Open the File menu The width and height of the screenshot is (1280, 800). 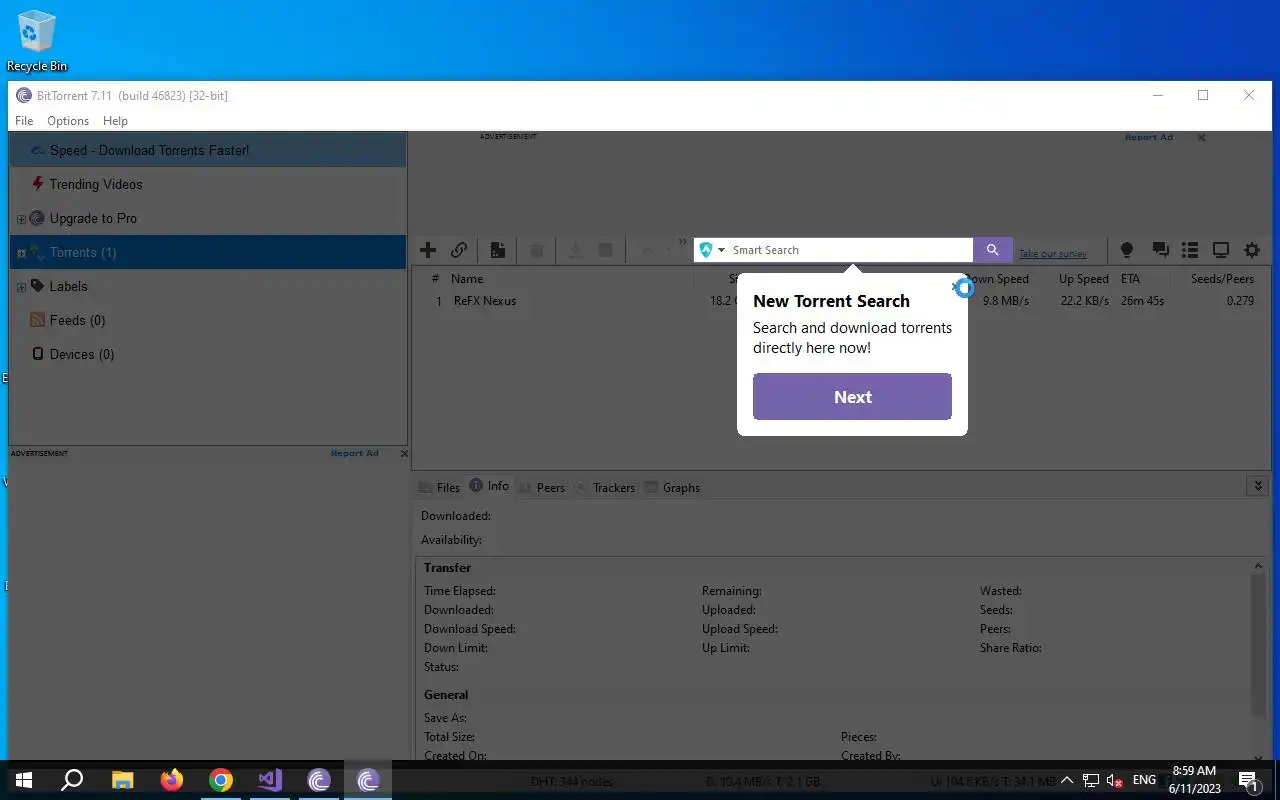pos(24,120)
